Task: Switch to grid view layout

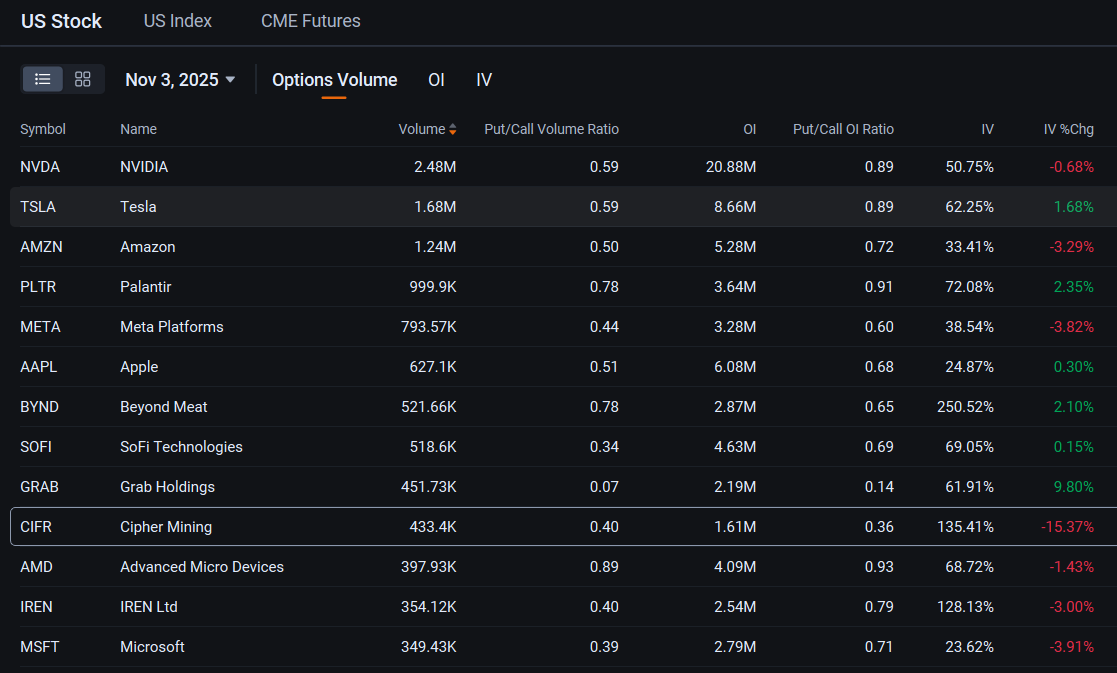Action: tap(83, 79)
